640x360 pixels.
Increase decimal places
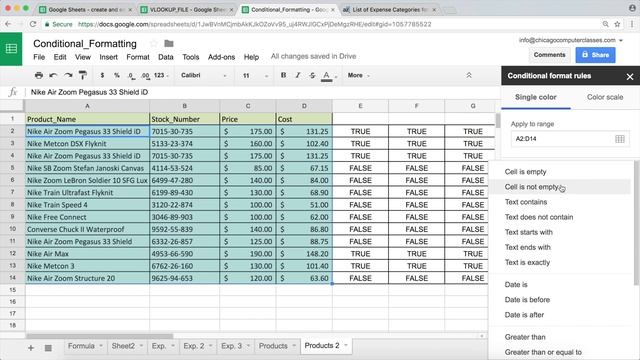tap(145, 76)
